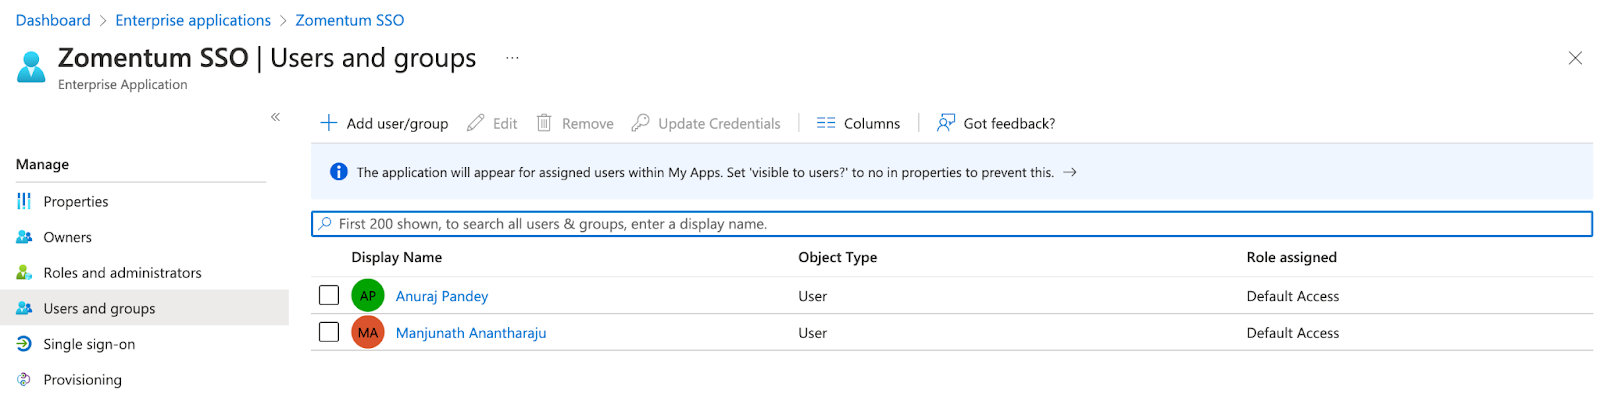Click the Users and groups sidebar icon
Image resolution: width=1600 pixels, height=405 pixels.
24,308
